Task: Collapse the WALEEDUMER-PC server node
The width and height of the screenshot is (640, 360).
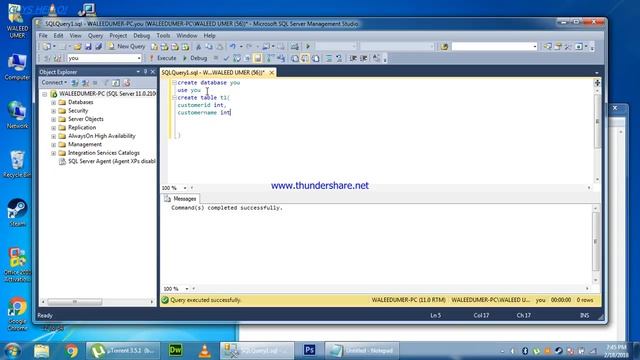Action: tap(44, 94)
